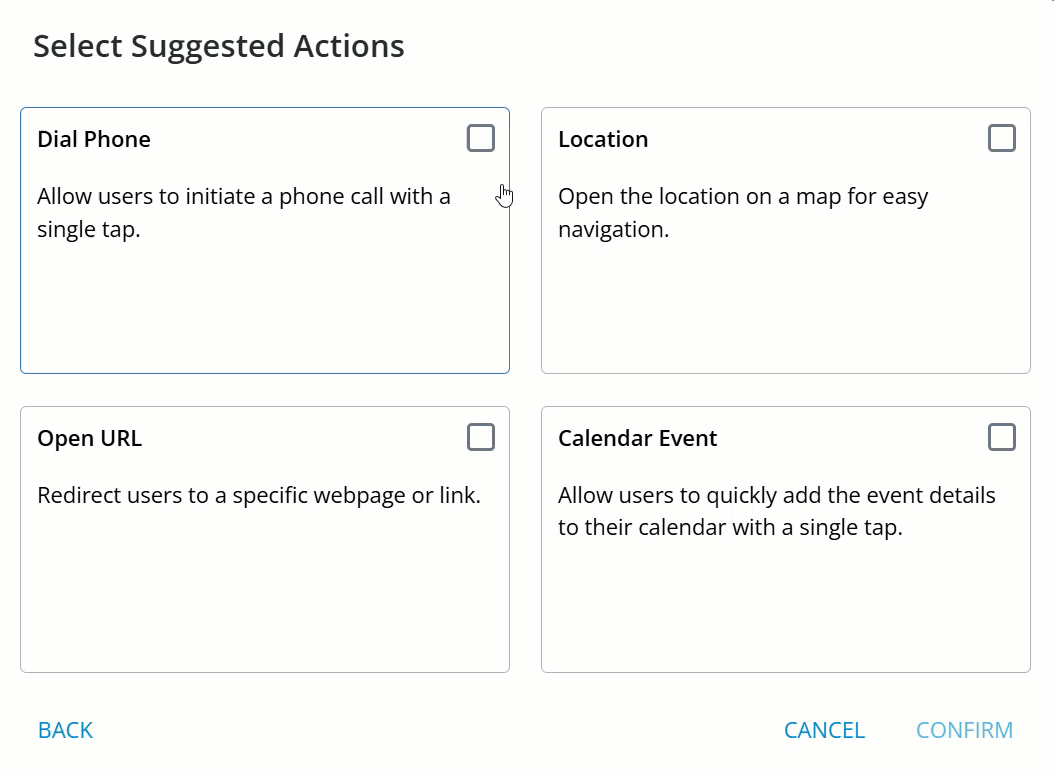
Task: Click blank space inside the Location card
Action: click(x=785, y=310)
